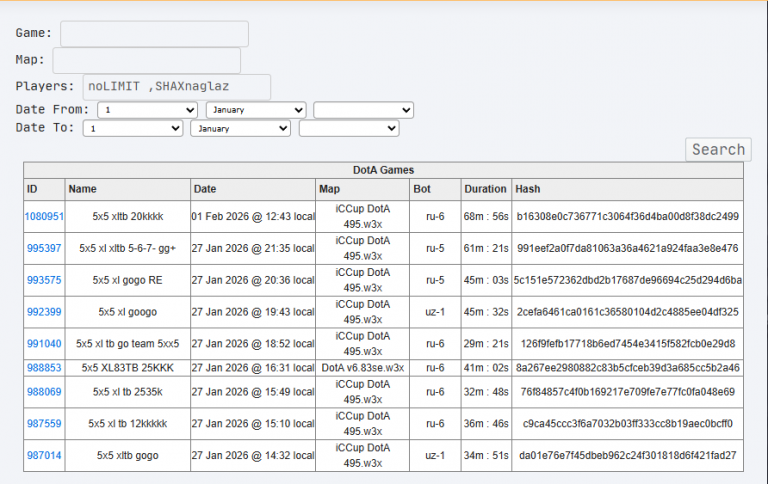Click the Search button
The image size is (768, 484).
pyautogui.click(x=718, y=149)
